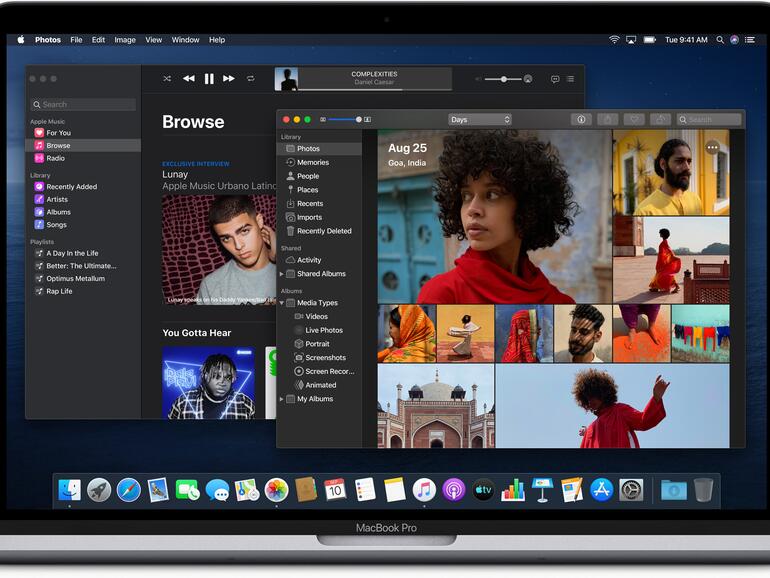
Task: Open the Help menu
Action: click(217, 40)
